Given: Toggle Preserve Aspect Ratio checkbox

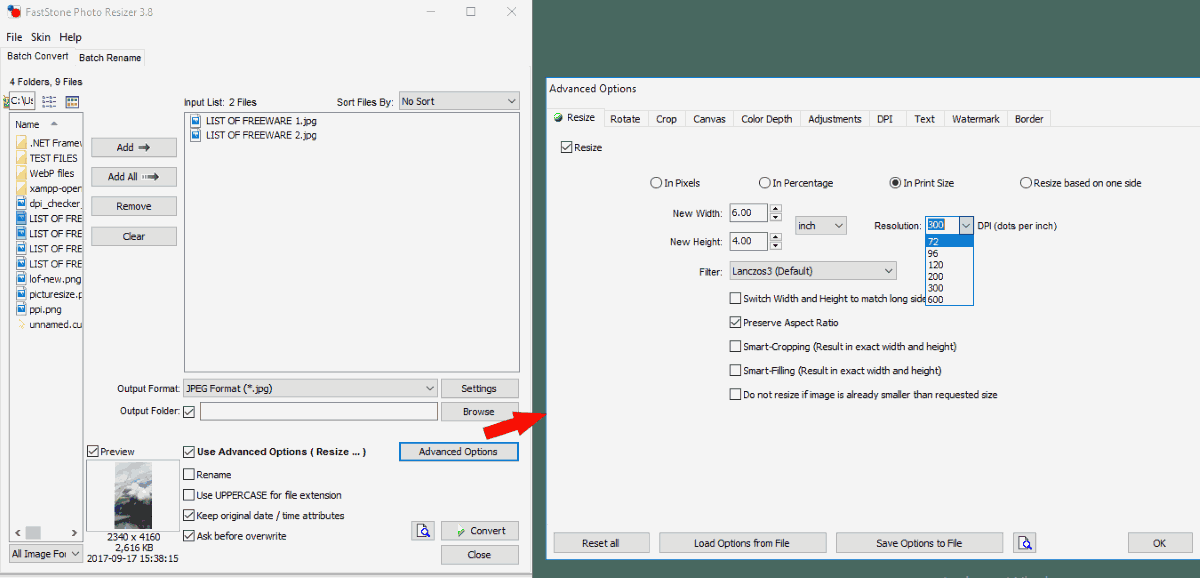Looking at the screenshot, I should tap(735, 323).
